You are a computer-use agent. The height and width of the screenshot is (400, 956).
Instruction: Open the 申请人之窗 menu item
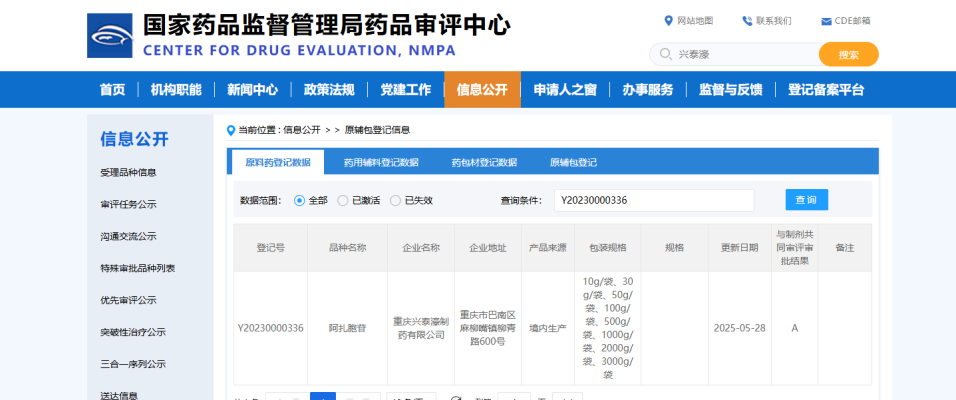tap(565, 90)
